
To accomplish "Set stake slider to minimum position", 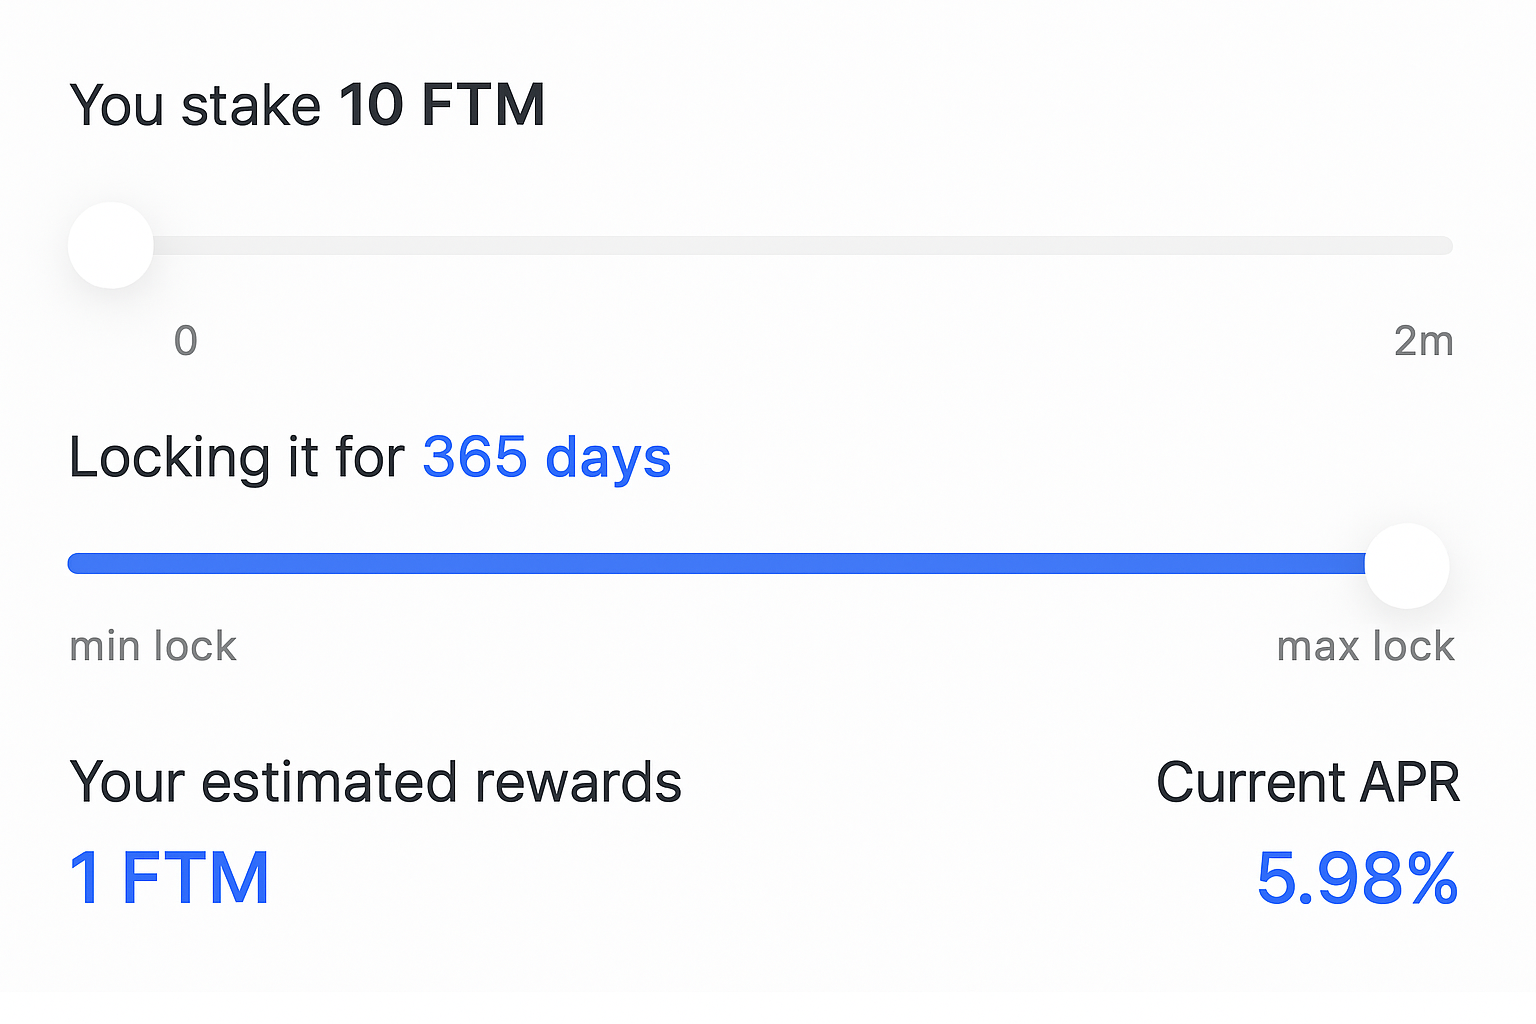I will [x=110, y=245].
